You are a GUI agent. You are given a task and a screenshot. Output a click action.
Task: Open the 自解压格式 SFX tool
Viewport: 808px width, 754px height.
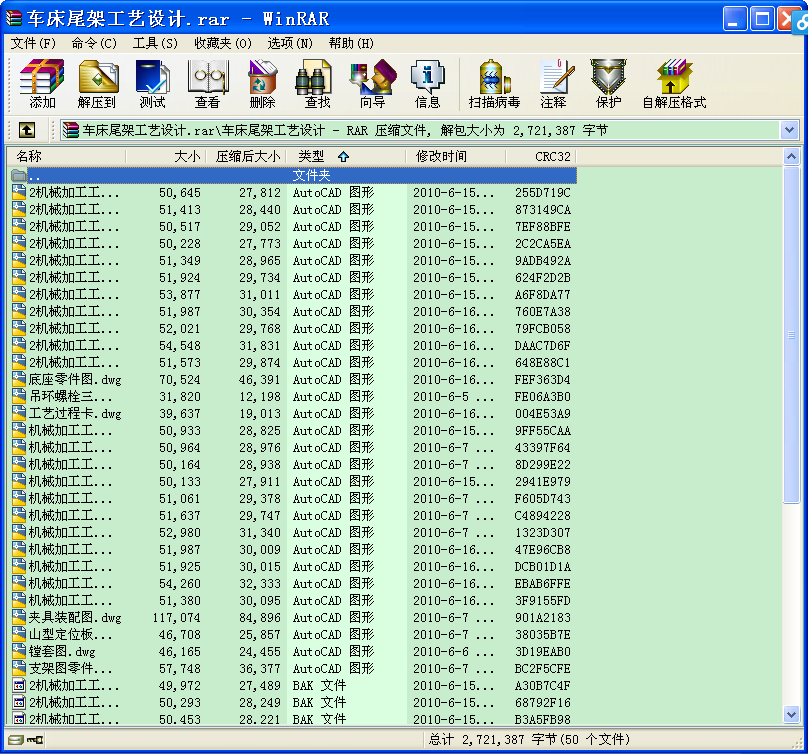674,83
